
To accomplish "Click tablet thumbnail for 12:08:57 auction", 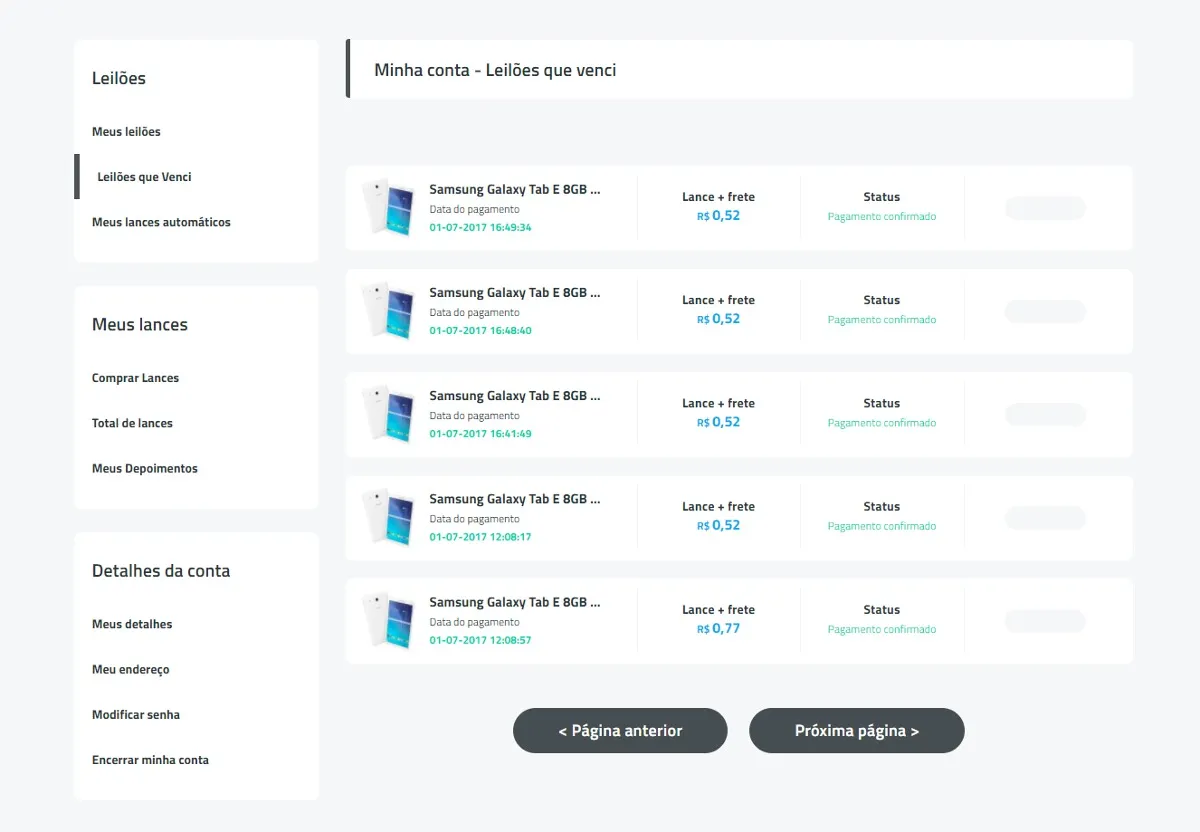I will pos(389,620).
